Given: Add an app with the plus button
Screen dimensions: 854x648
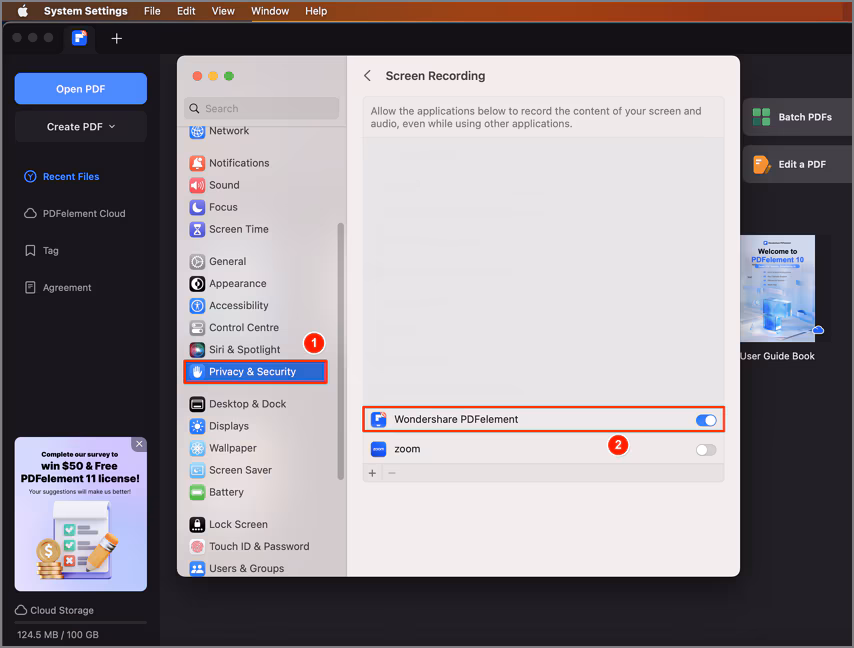Looking at the screenshot, I should click(372, 473).
